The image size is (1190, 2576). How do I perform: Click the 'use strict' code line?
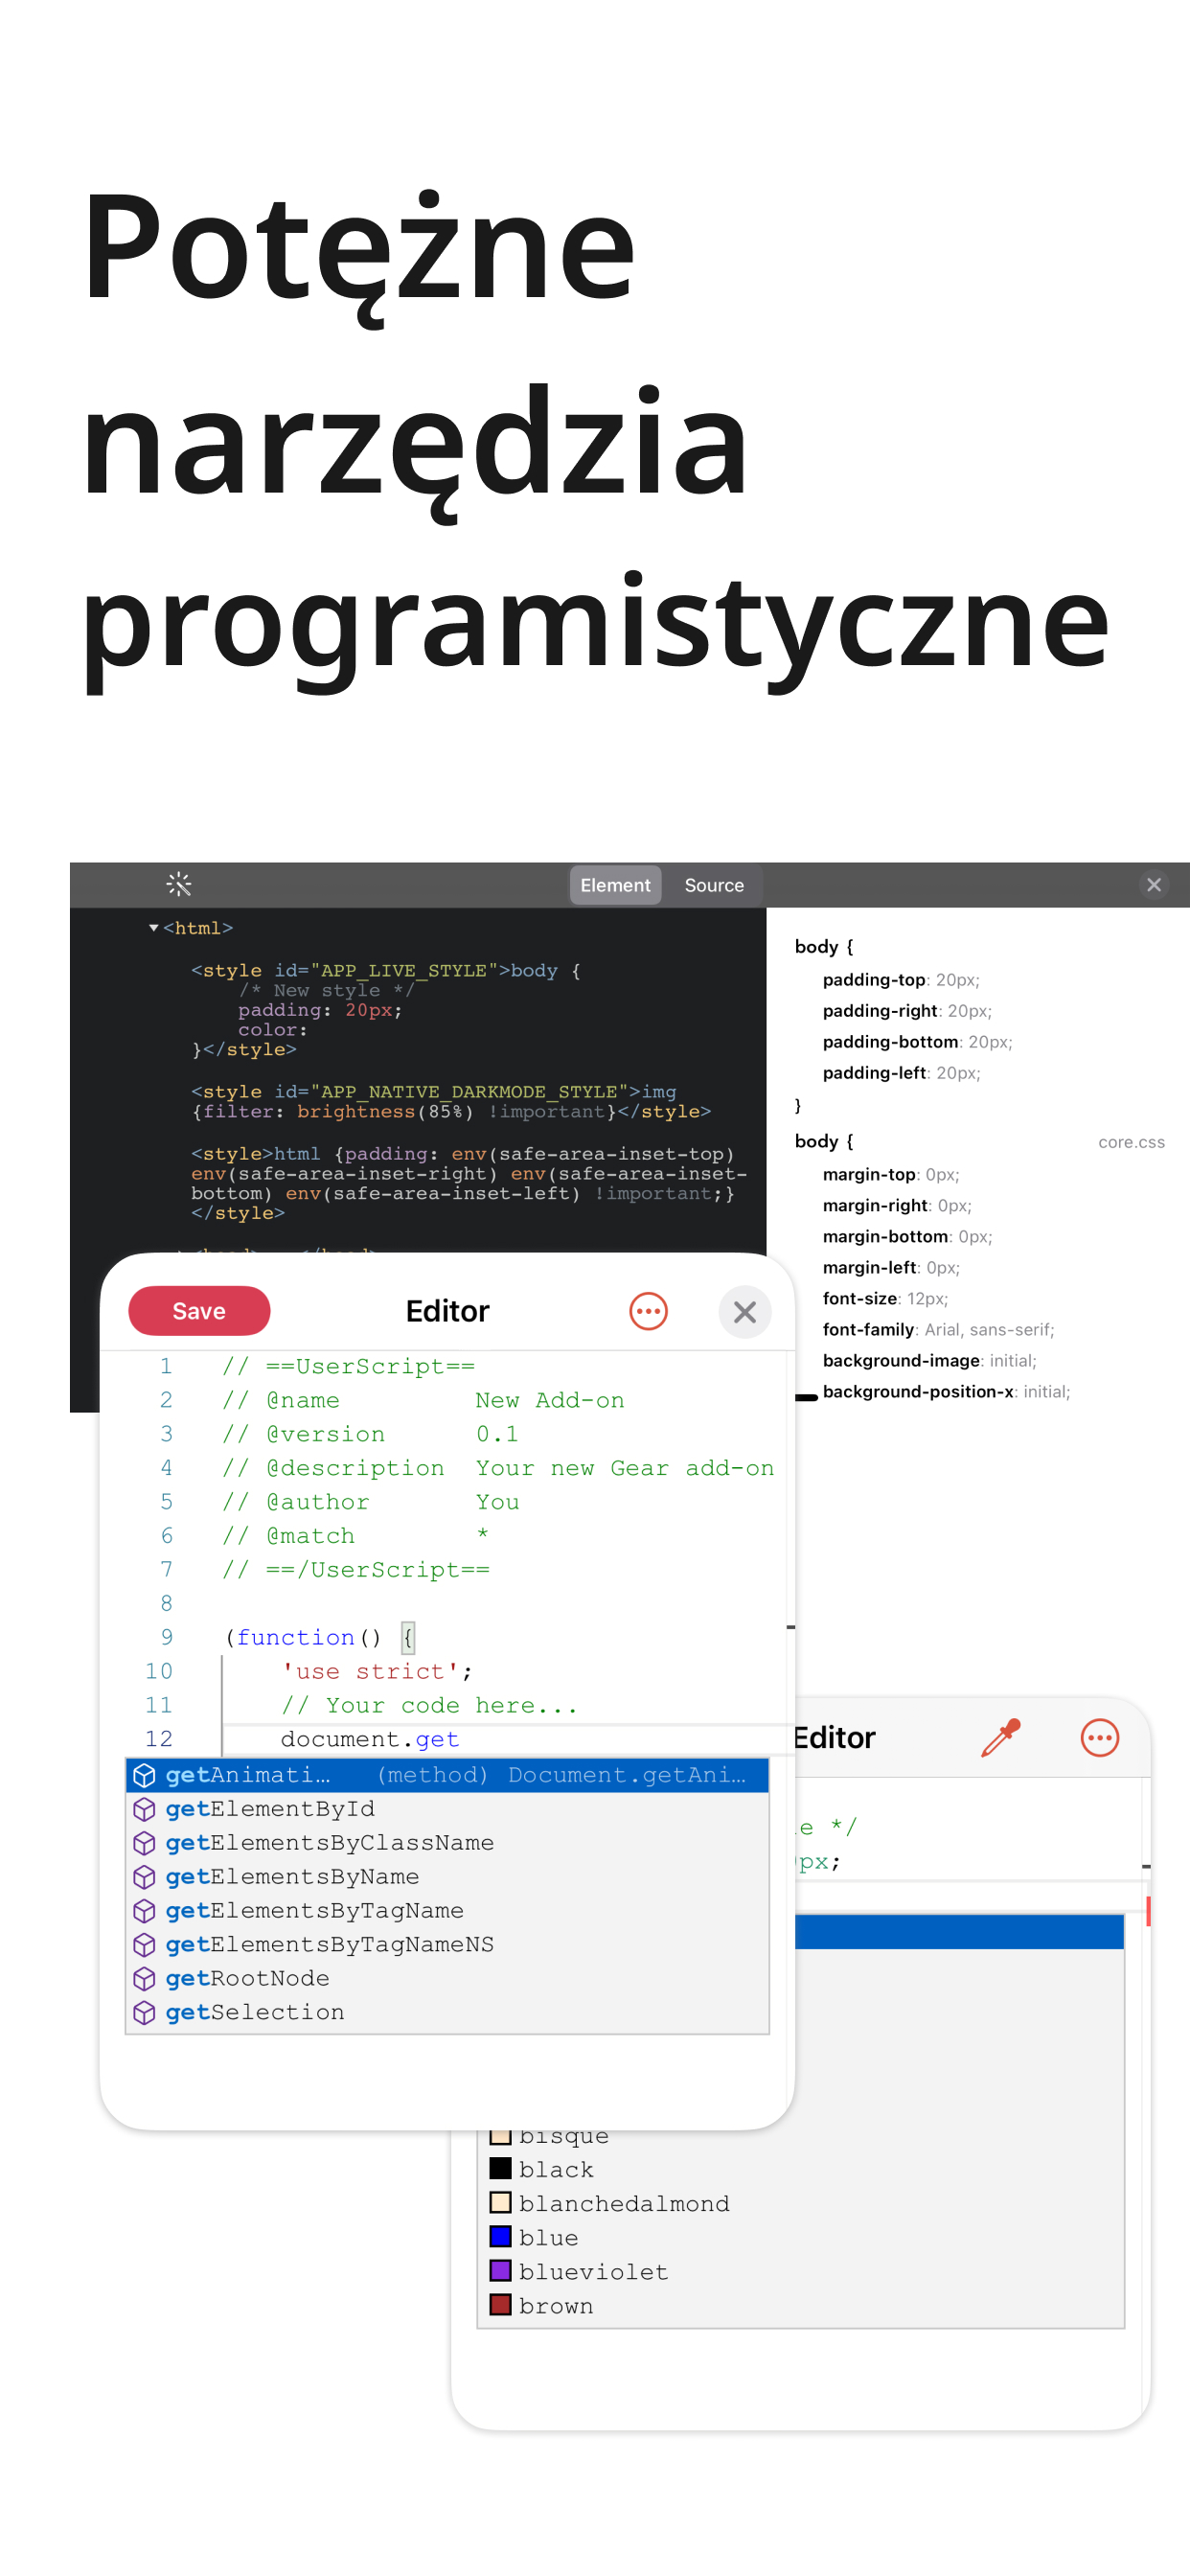[x=377, y=1671]
